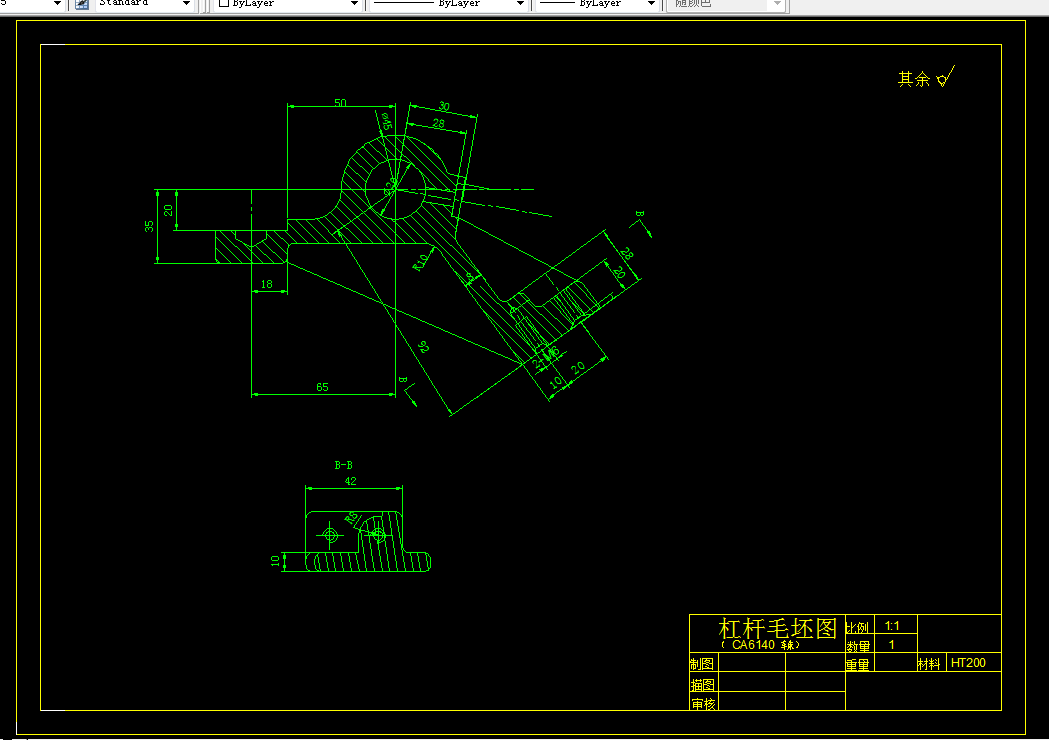Select the 制图 cell in title block
This screenshot has height=740, width=1049.
pos(702,664)
